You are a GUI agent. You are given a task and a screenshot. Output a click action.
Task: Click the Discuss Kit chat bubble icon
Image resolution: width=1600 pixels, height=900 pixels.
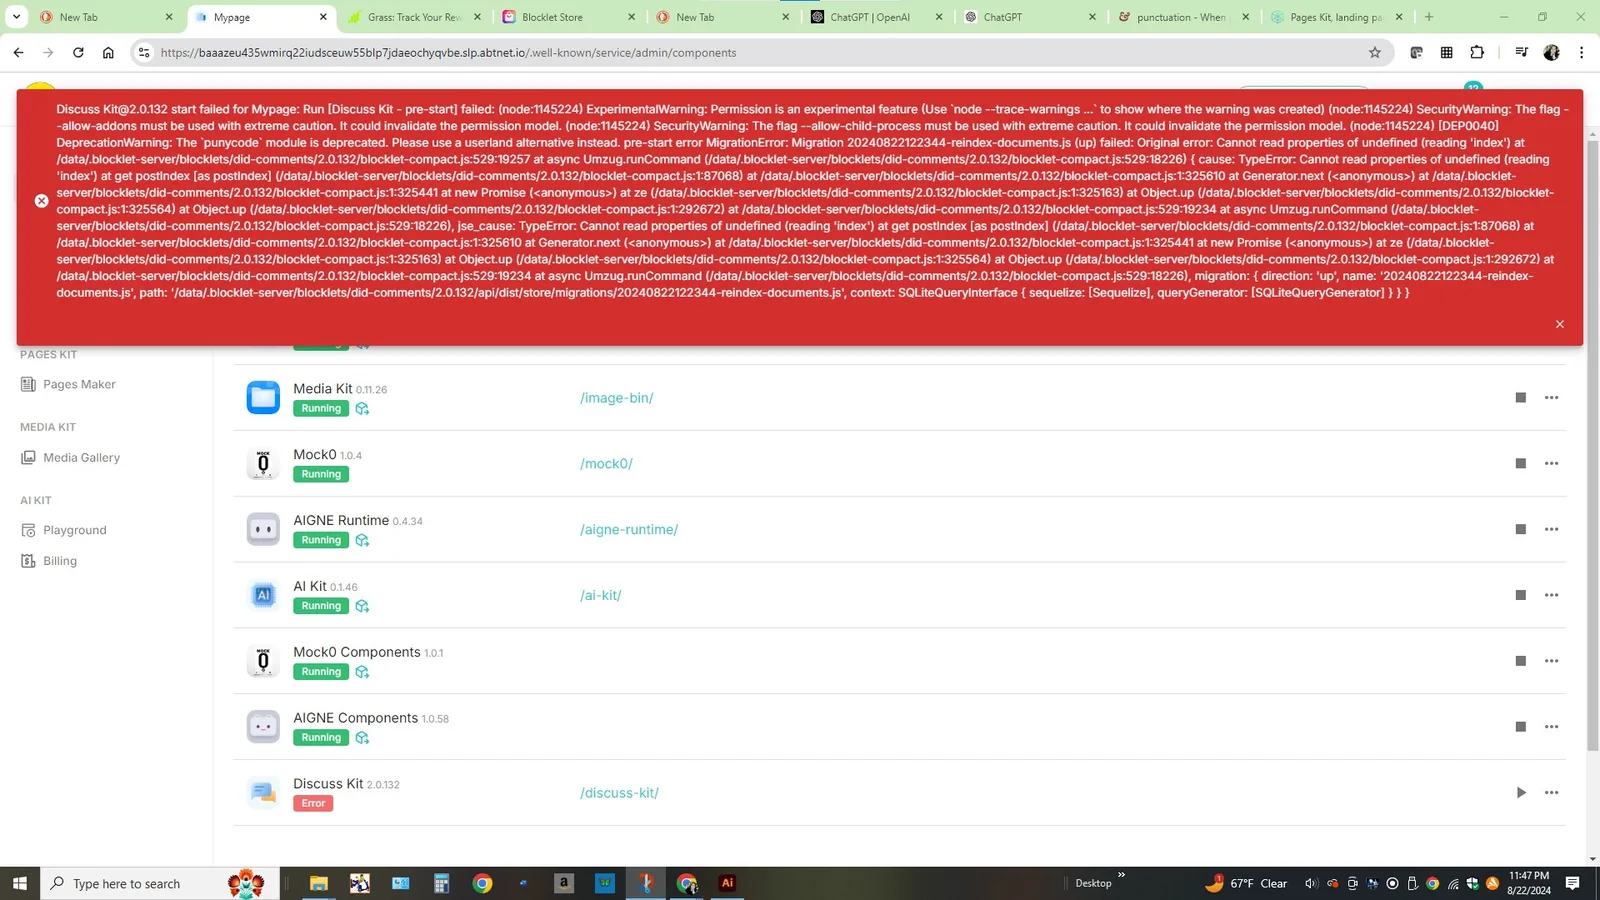point(263,793)
